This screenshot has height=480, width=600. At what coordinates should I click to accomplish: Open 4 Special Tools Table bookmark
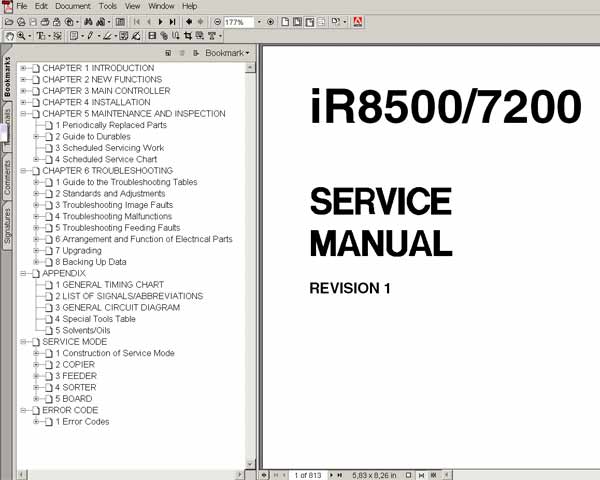point(95,319)
